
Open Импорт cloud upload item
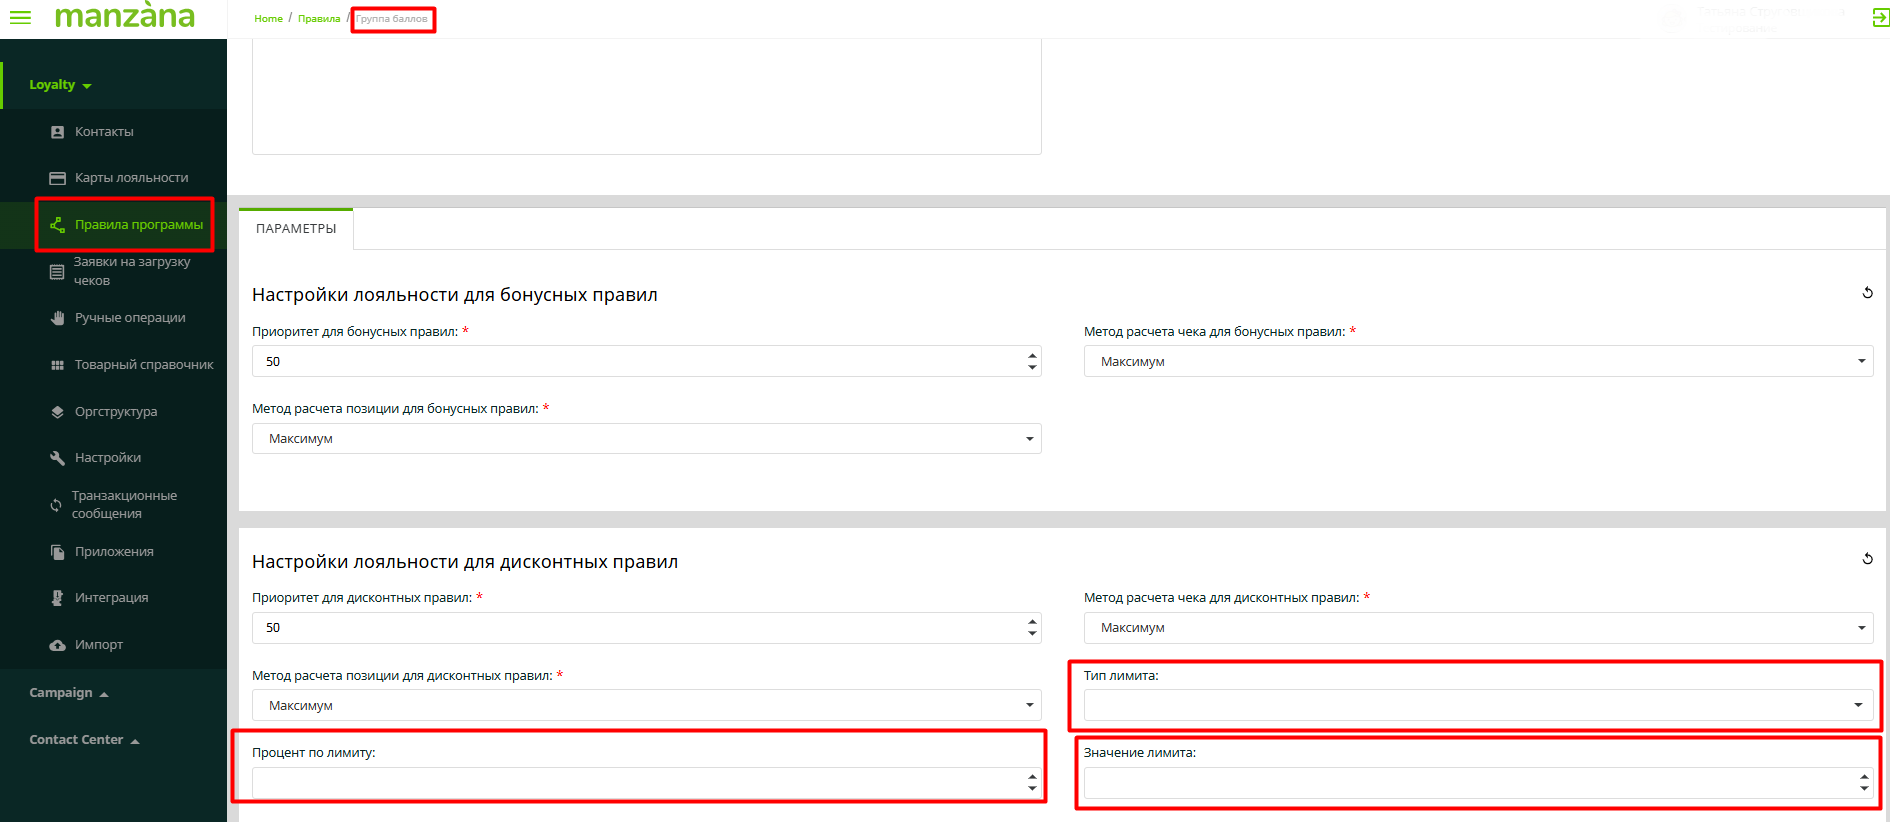[98, 645]
